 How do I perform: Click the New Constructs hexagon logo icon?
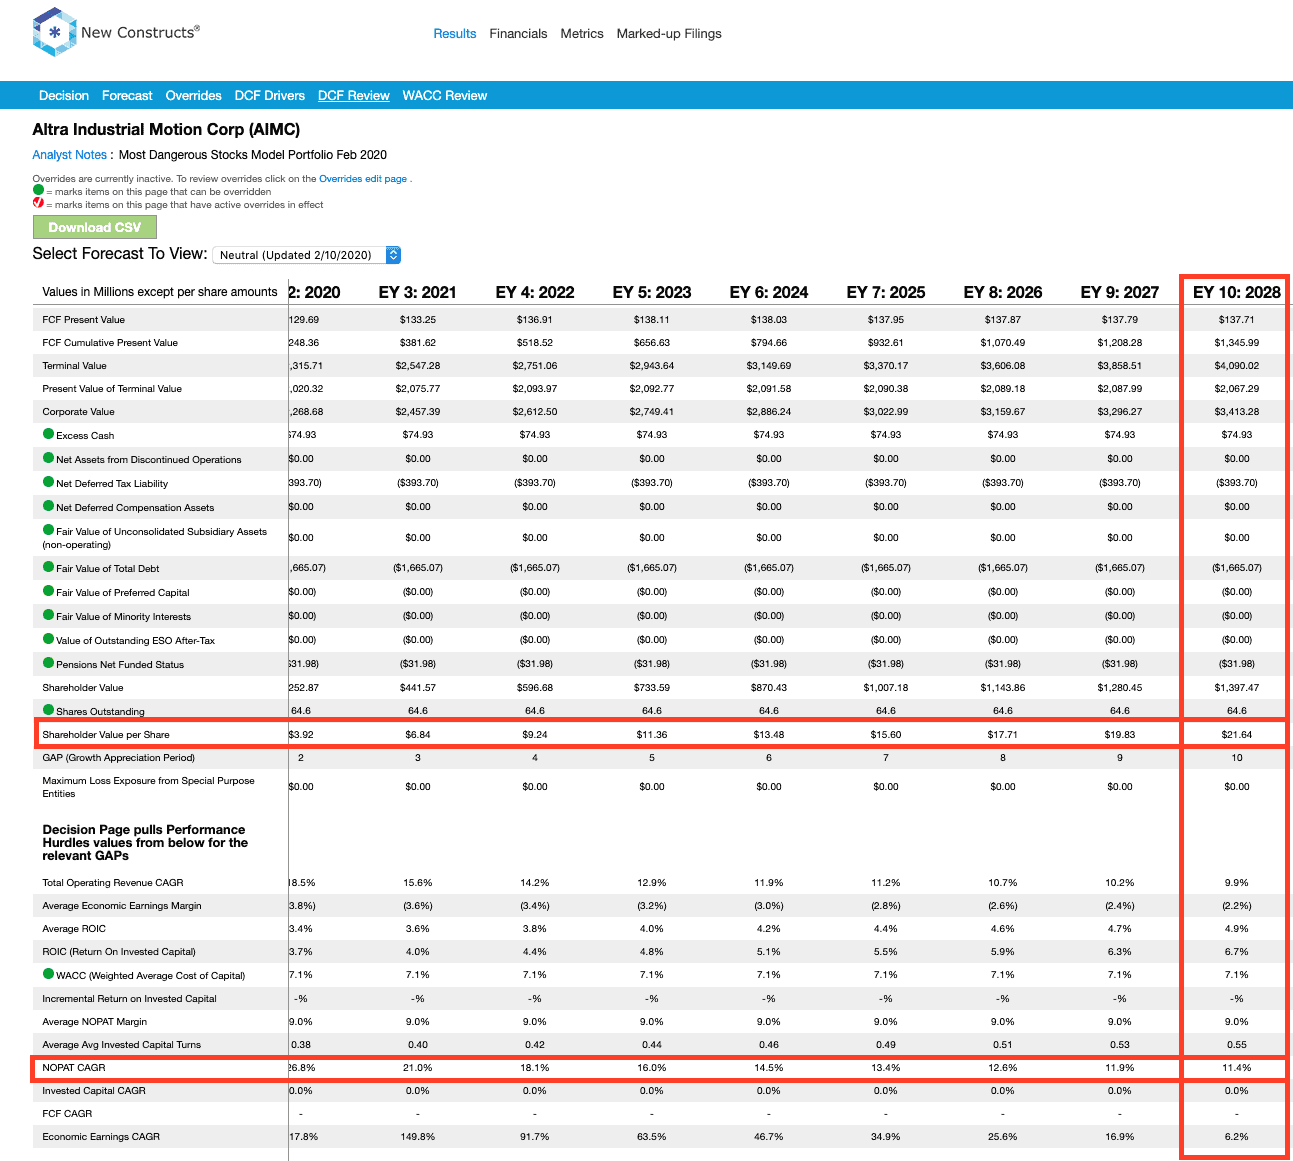point(54,32)
